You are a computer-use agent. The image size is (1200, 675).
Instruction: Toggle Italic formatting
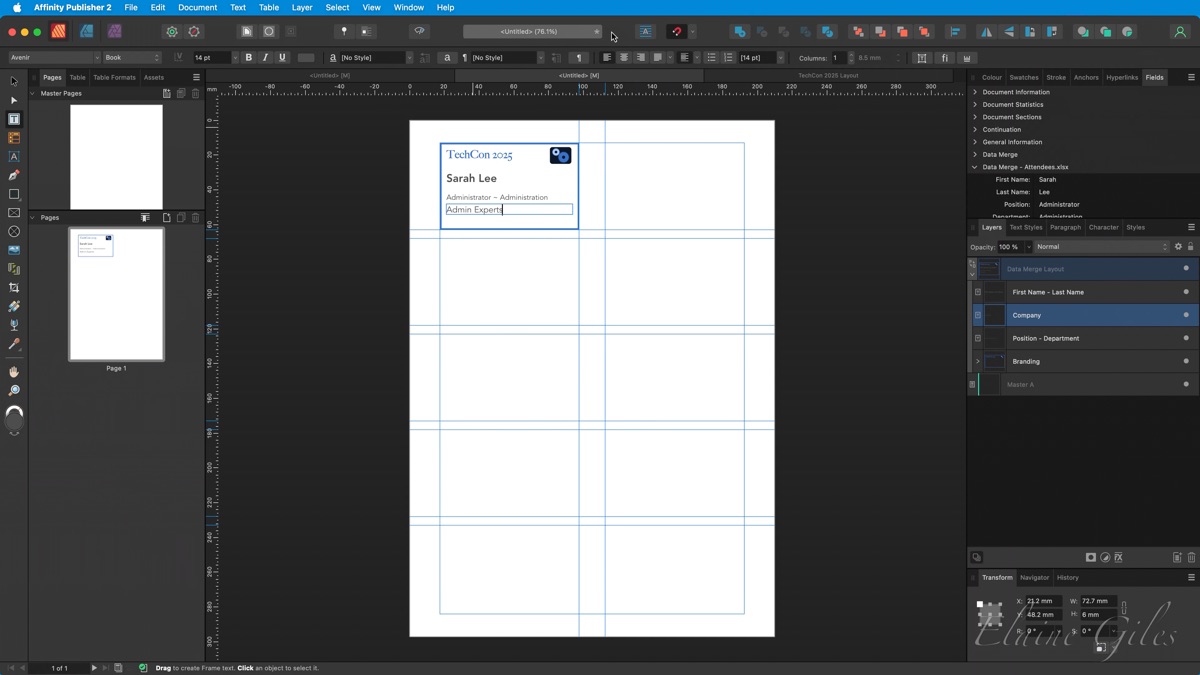coord(265,58)
